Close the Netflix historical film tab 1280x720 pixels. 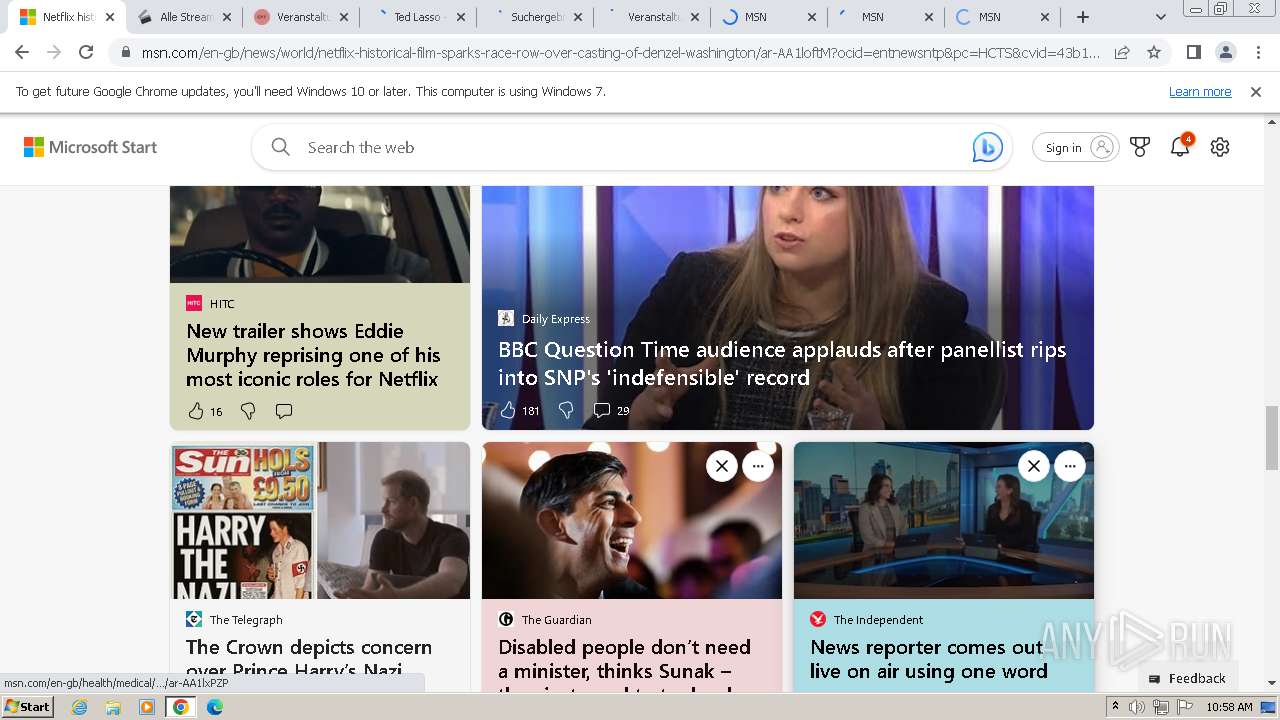tap(109, 17)
